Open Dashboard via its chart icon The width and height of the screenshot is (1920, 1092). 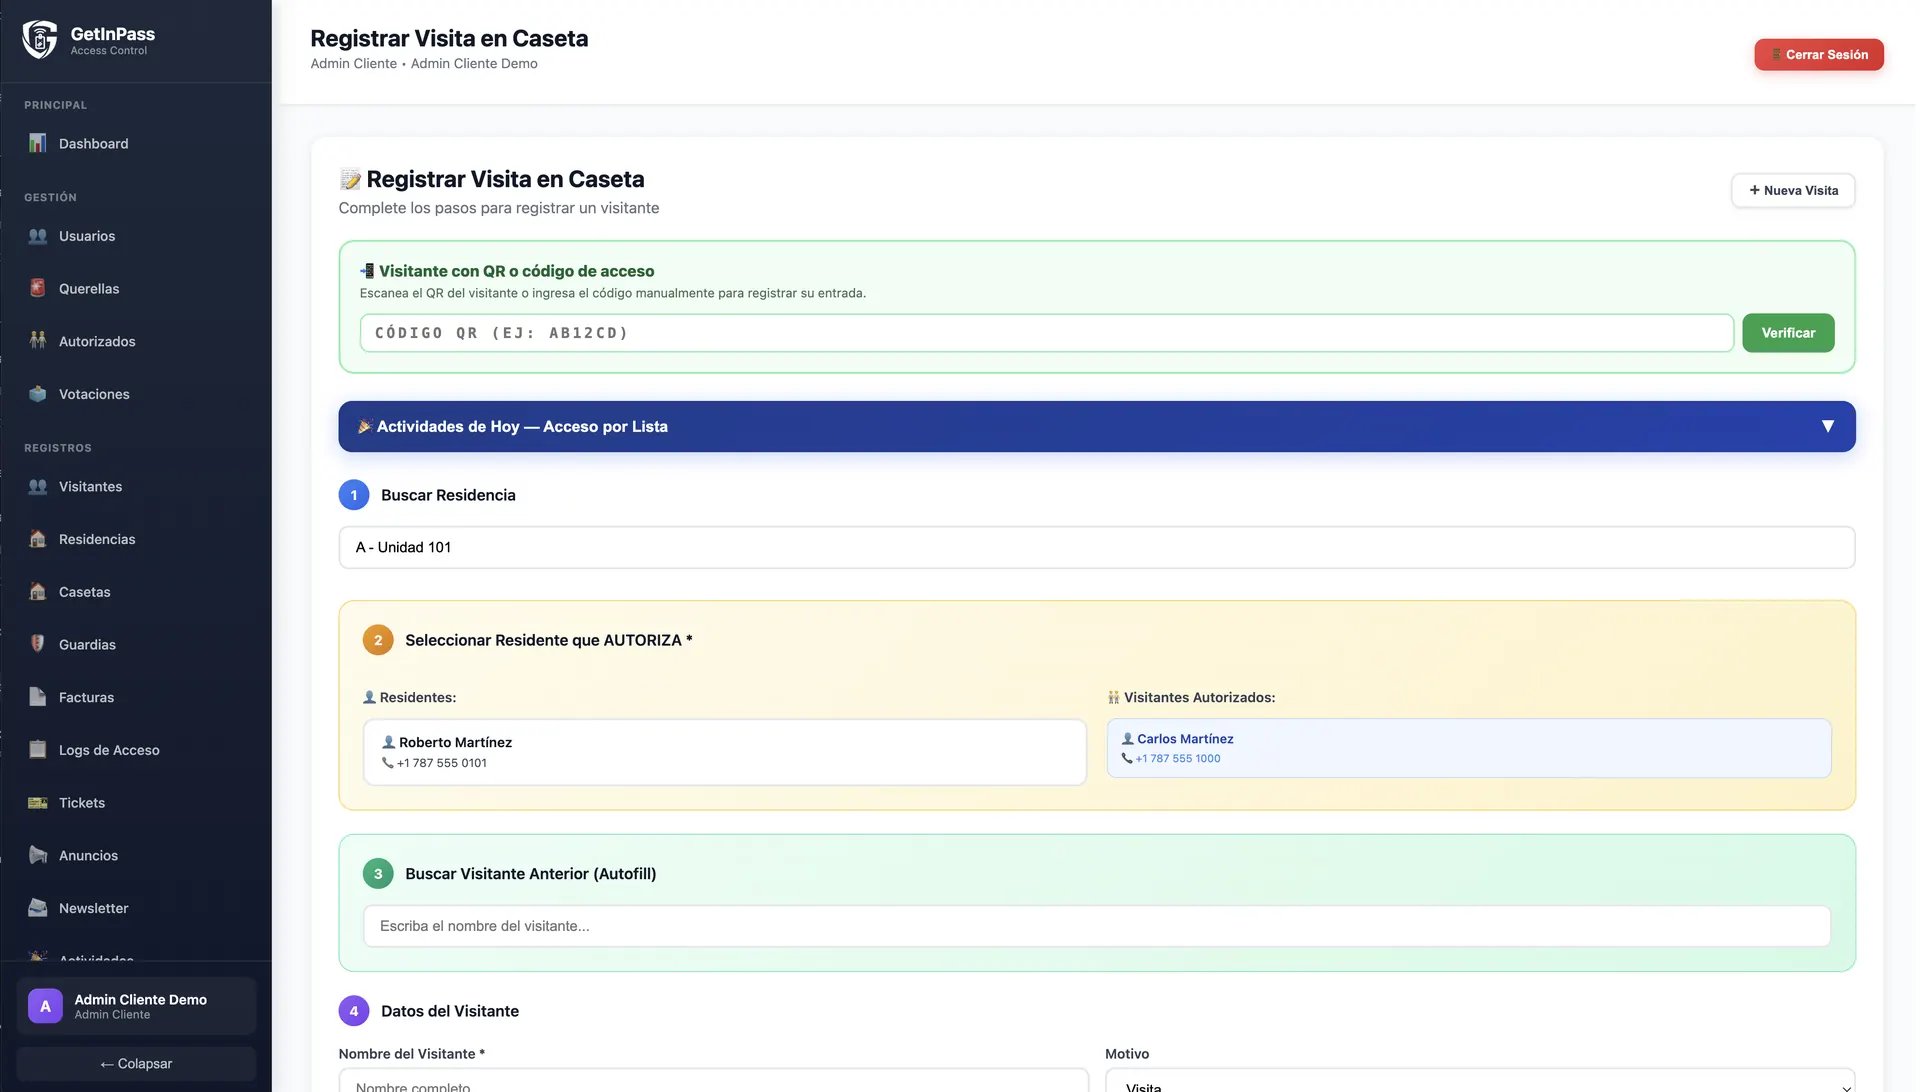click(38, 143)
